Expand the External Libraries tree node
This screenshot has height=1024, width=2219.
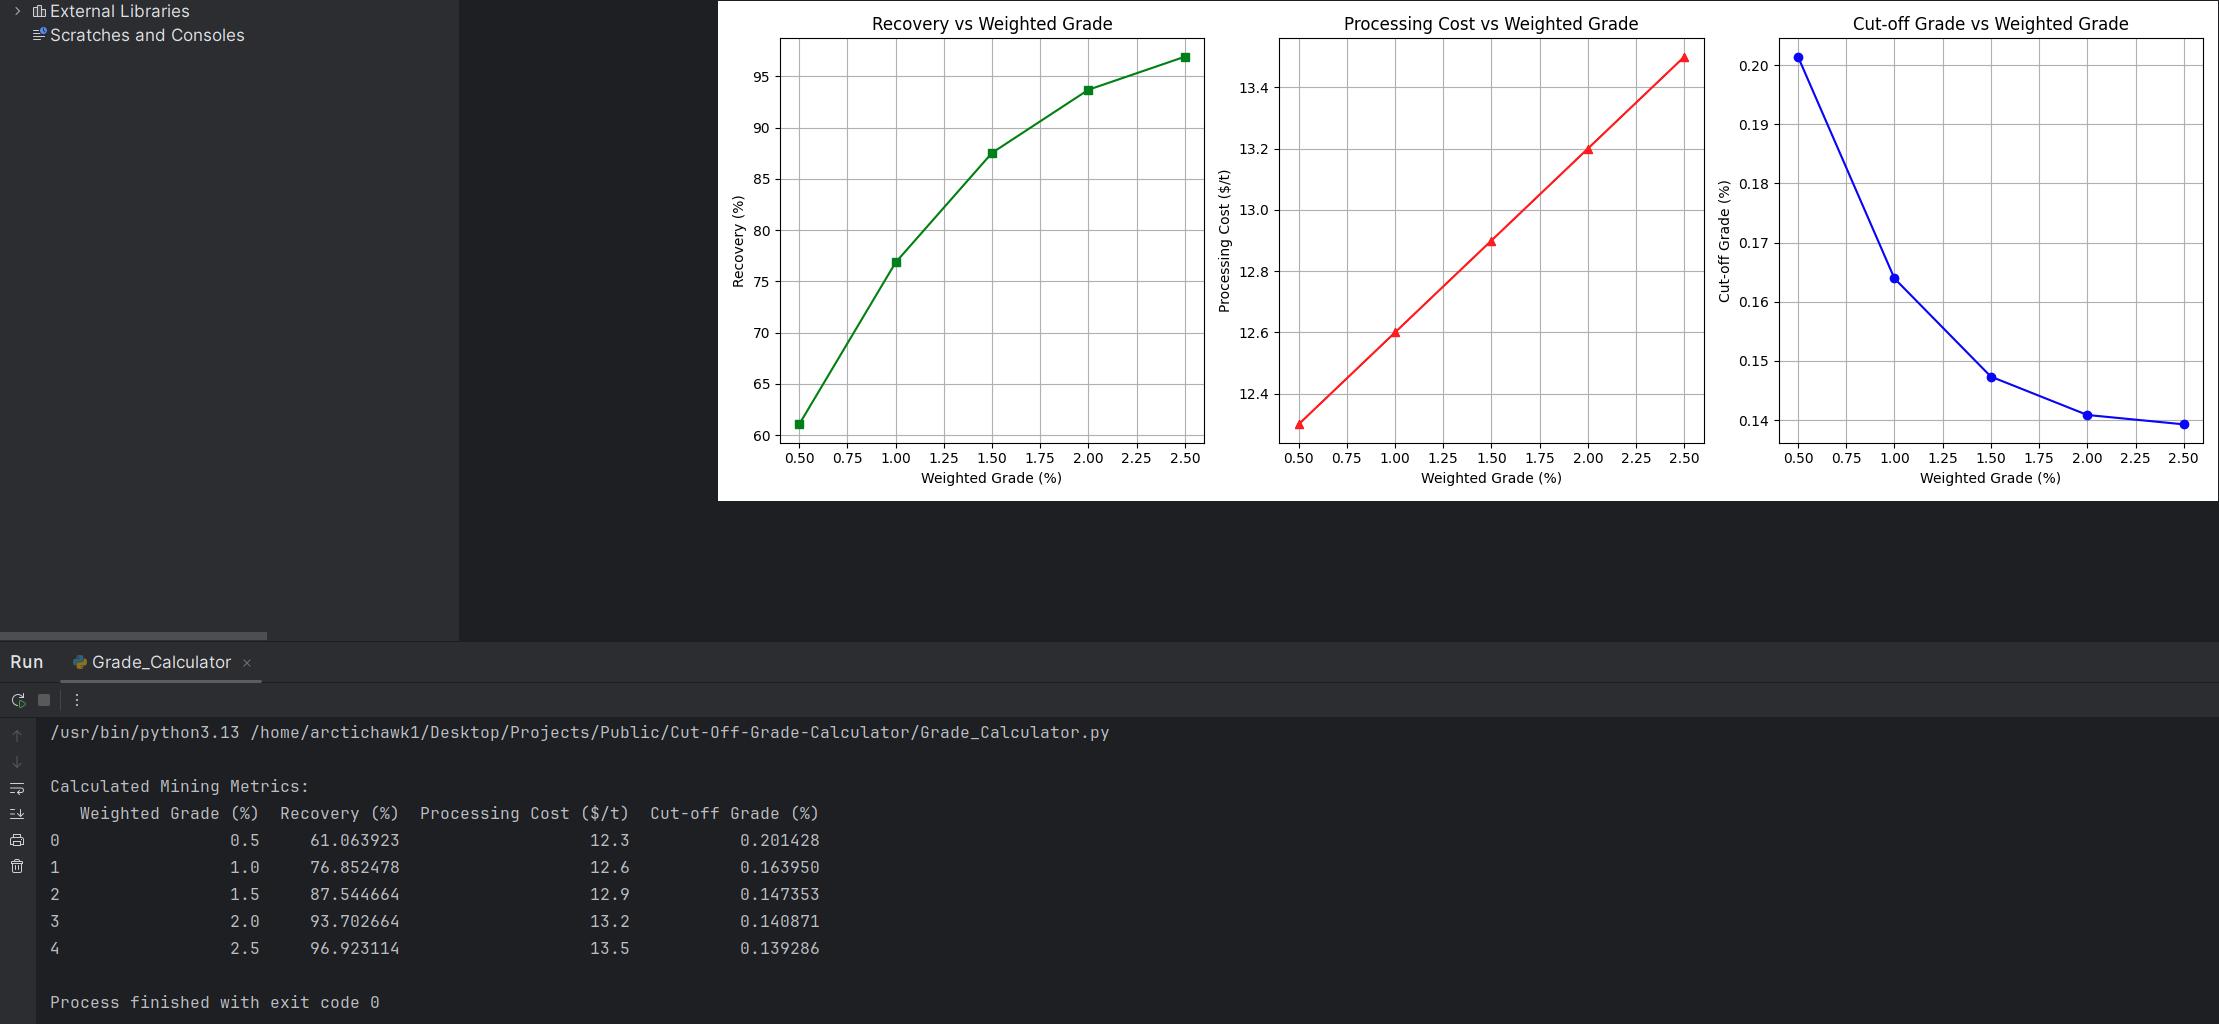[x=17, y=11]
